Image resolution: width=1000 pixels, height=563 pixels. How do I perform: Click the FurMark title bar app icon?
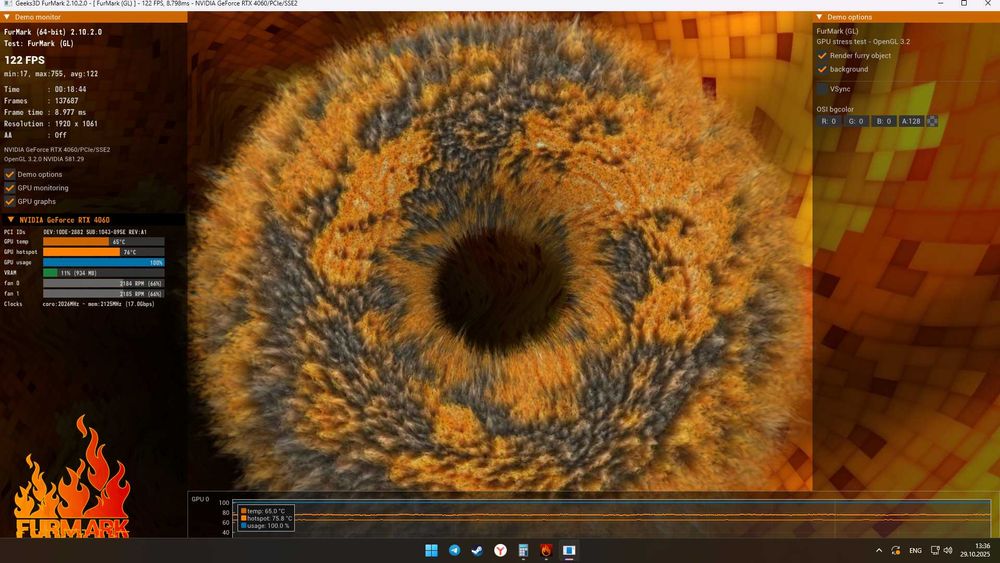[8, 4]
